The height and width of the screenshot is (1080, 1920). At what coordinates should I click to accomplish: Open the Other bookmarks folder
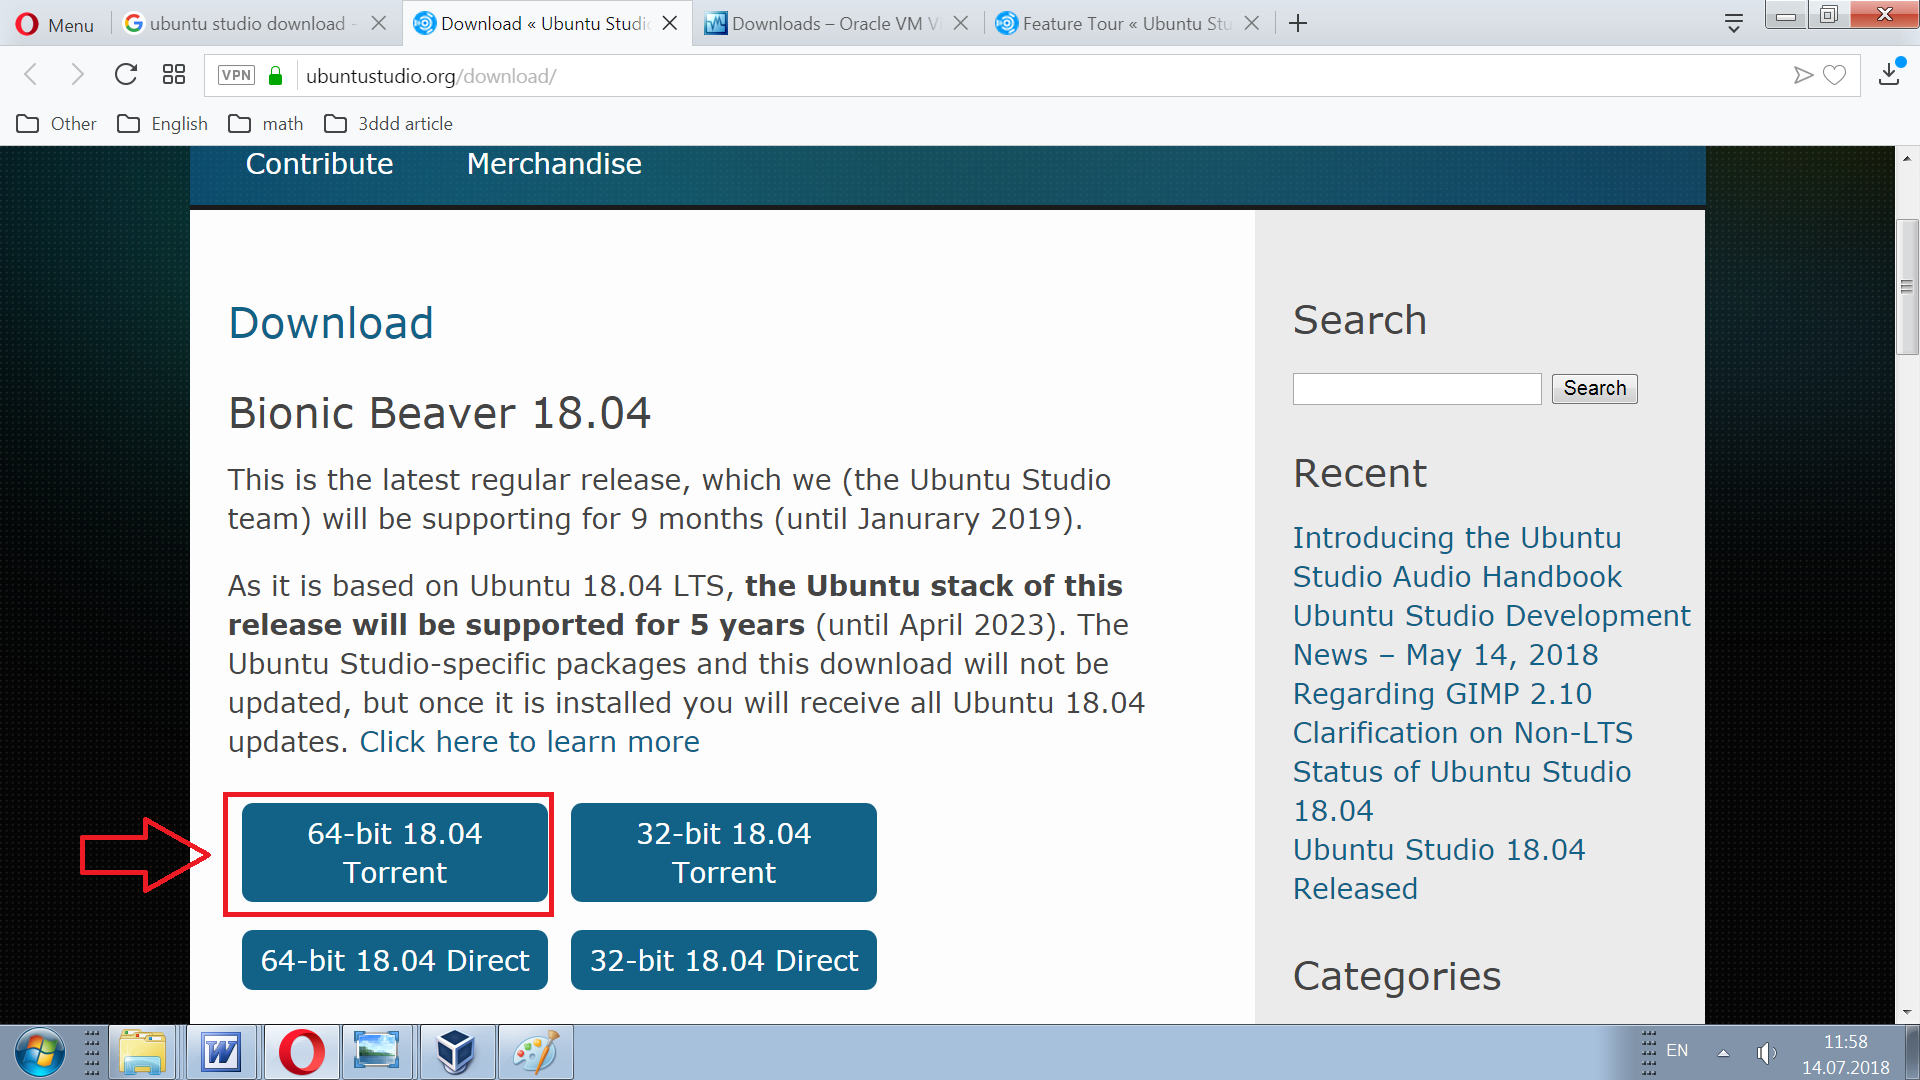coord(57,124)
